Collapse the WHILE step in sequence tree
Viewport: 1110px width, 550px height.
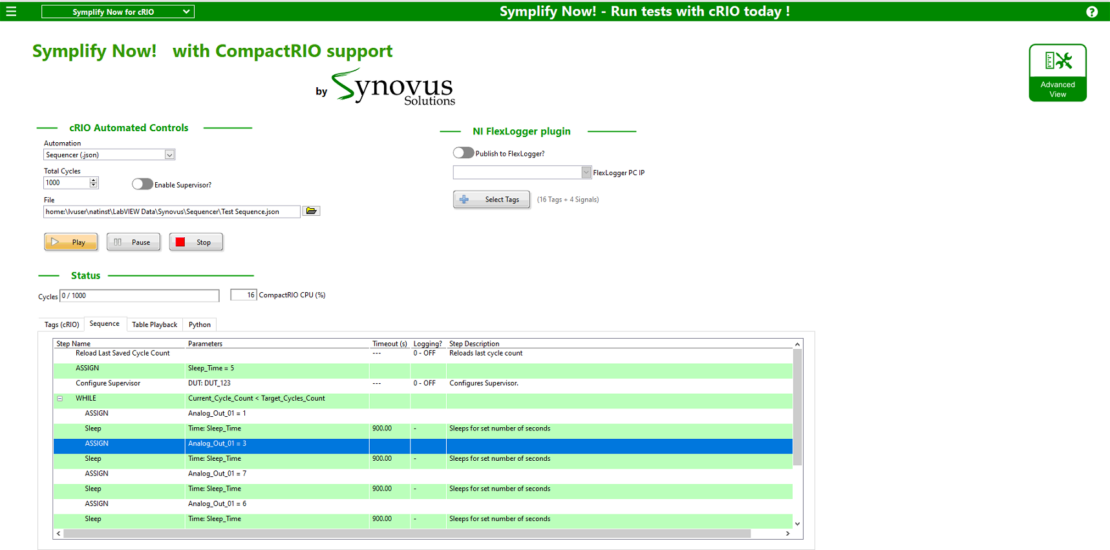(x=59, y=398)
